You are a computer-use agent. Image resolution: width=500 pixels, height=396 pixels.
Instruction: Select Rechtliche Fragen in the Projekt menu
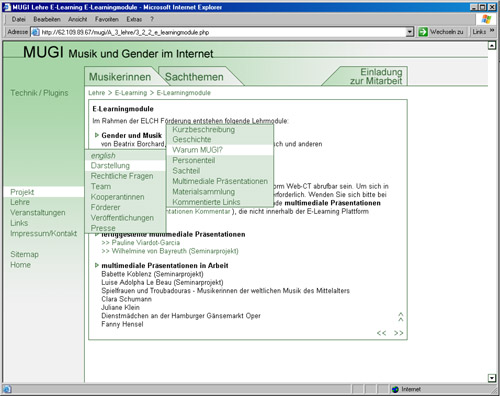(122, 176)
